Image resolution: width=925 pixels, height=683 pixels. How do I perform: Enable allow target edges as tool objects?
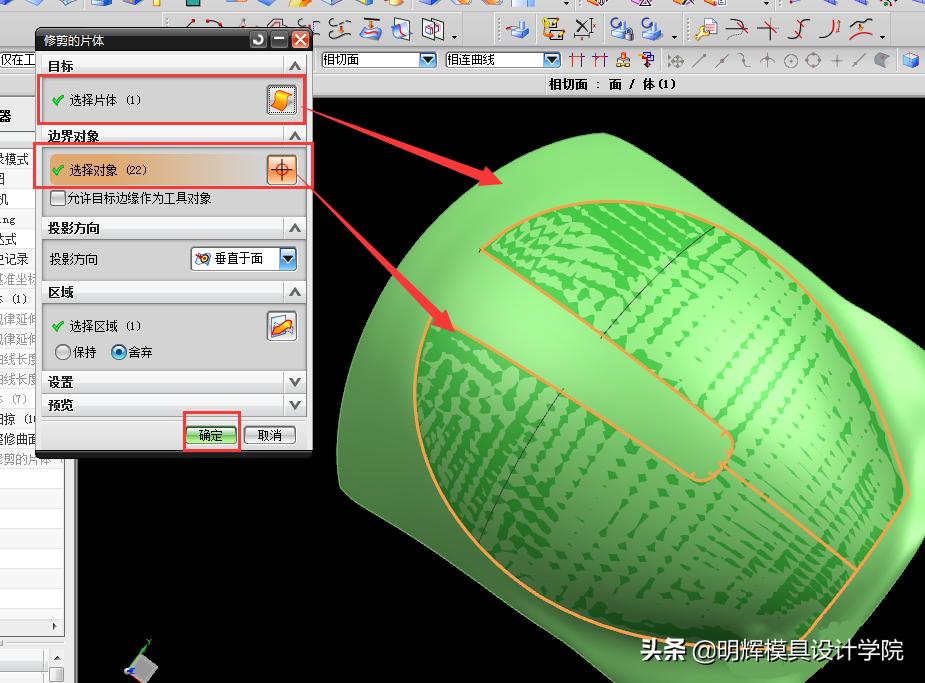point(58,198)
